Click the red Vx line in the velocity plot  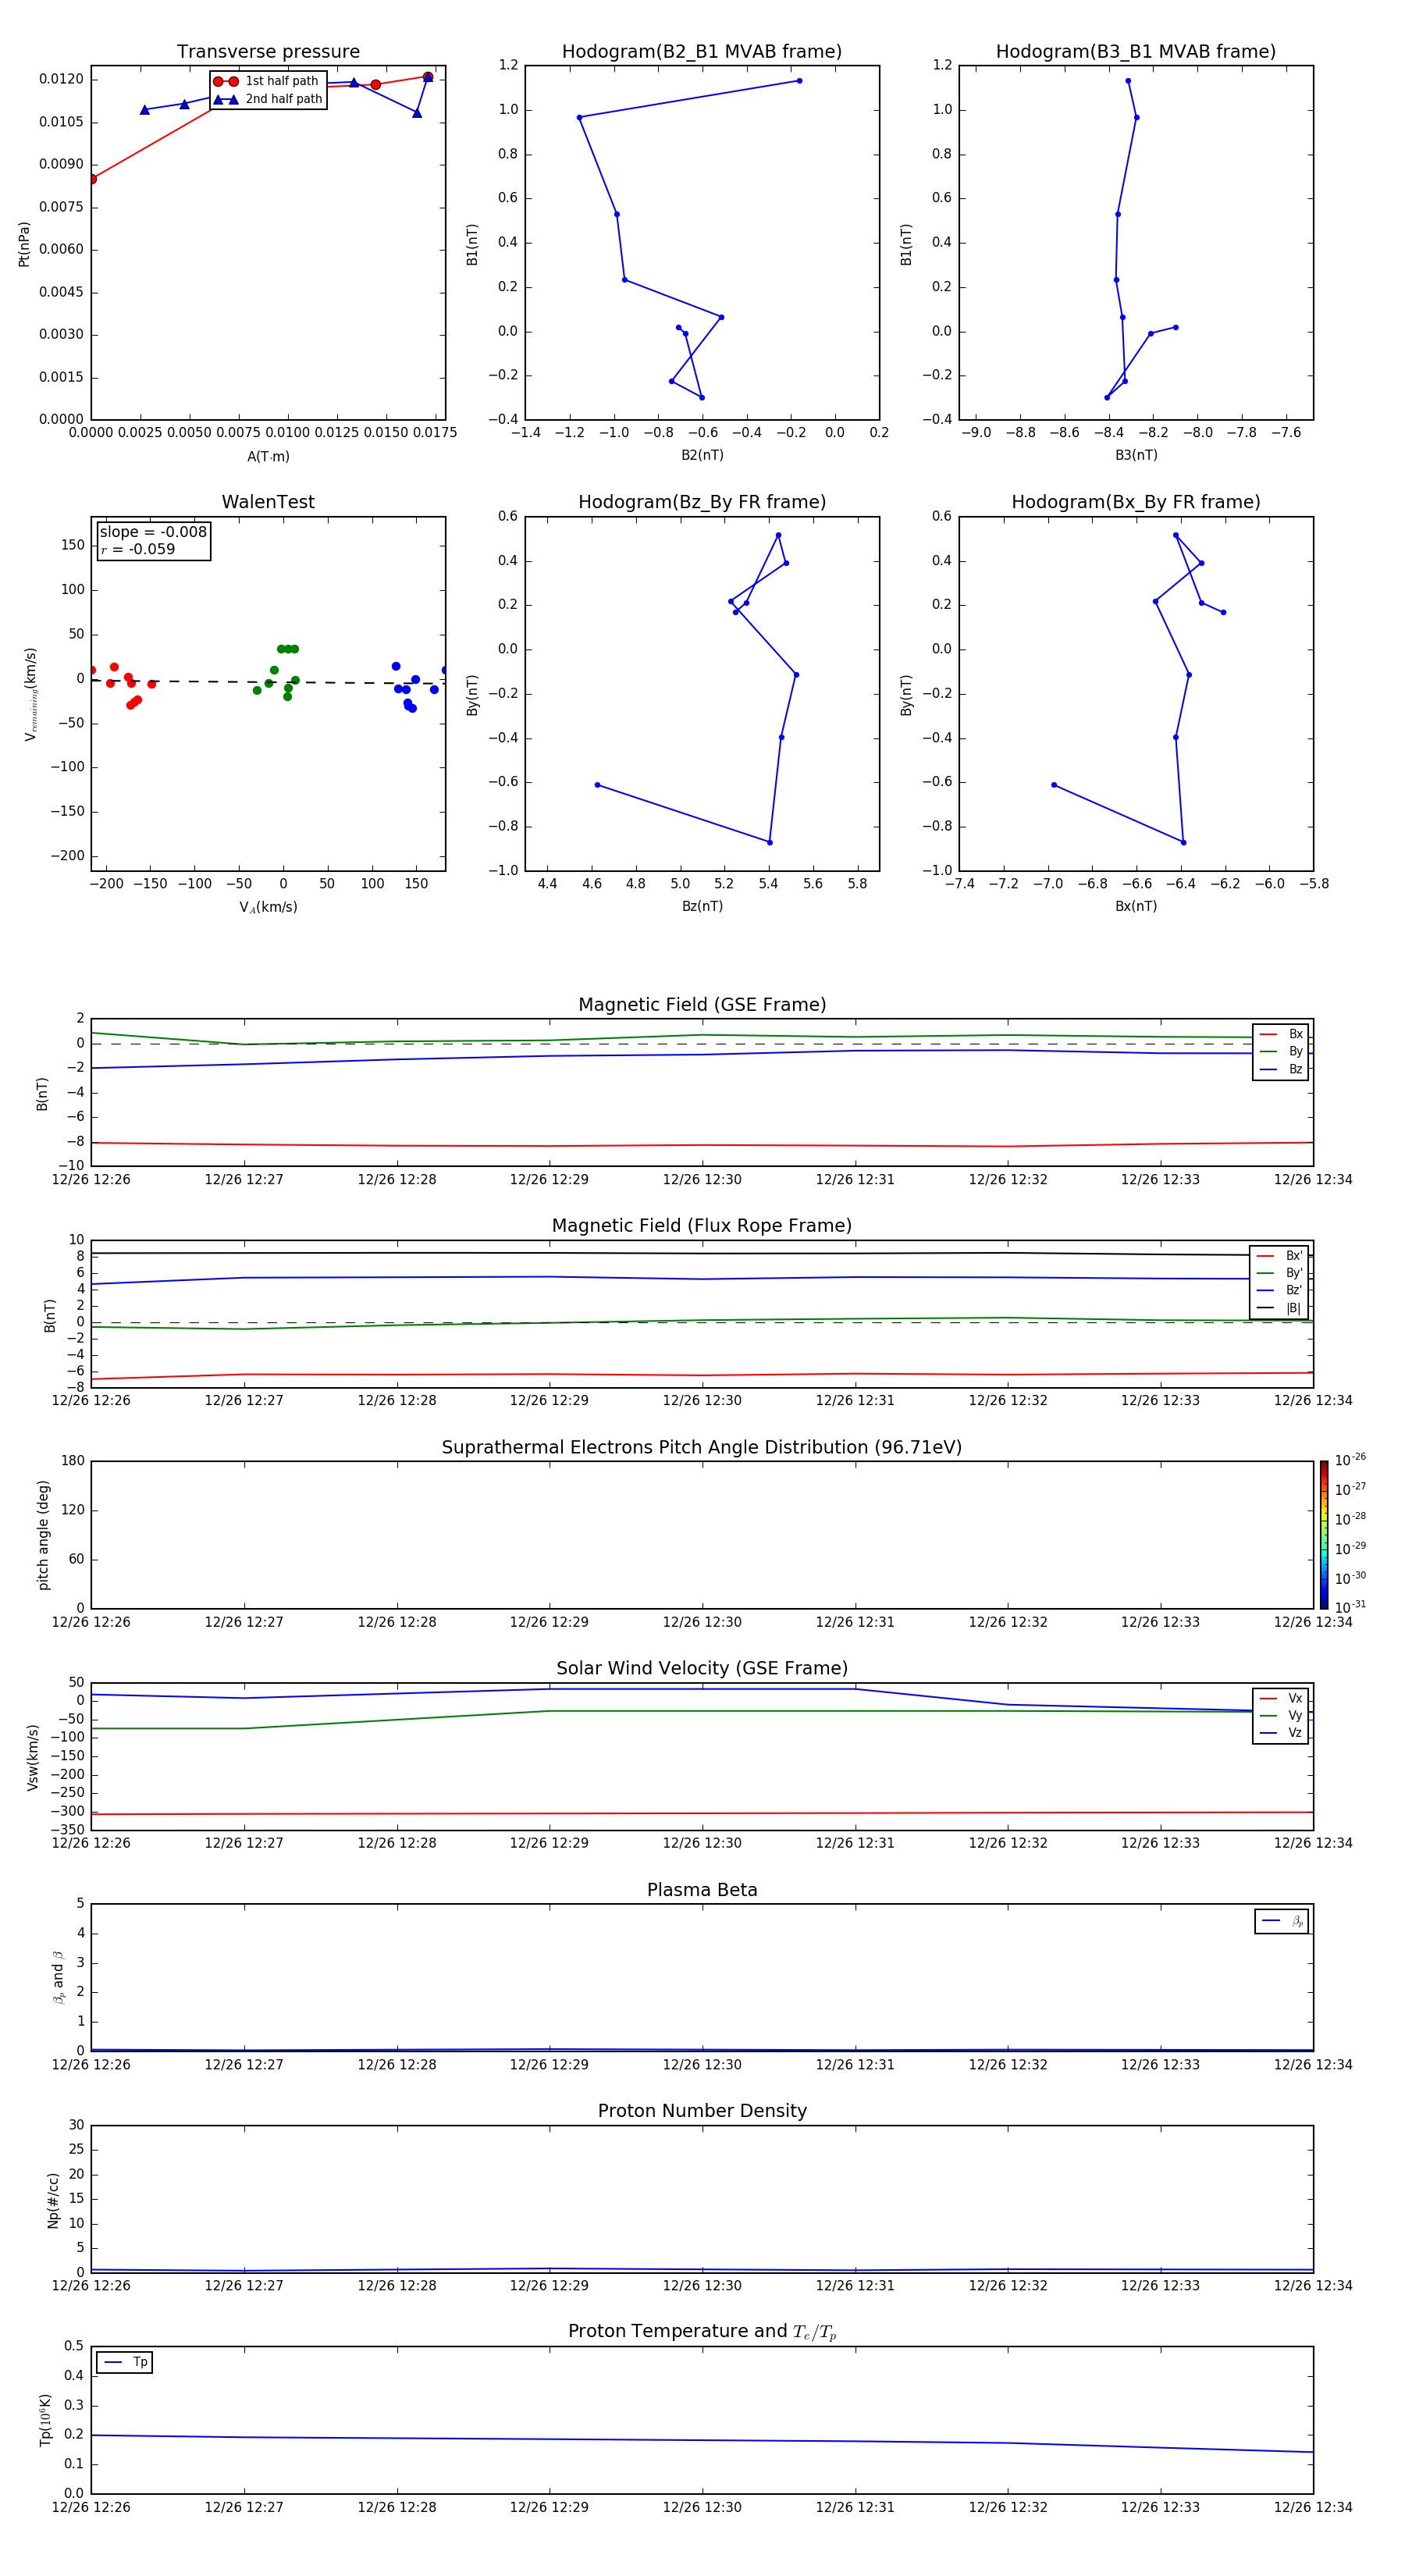702,1813
